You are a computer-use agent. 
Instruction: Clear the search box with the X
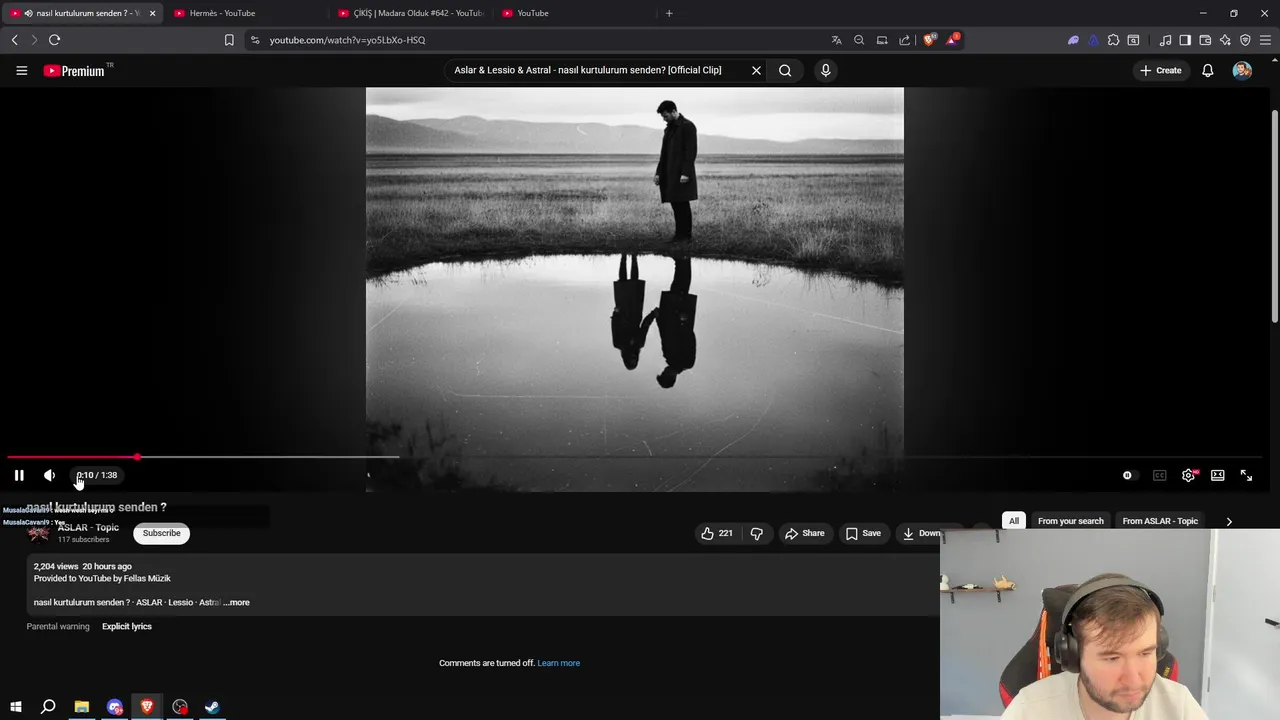756,70
